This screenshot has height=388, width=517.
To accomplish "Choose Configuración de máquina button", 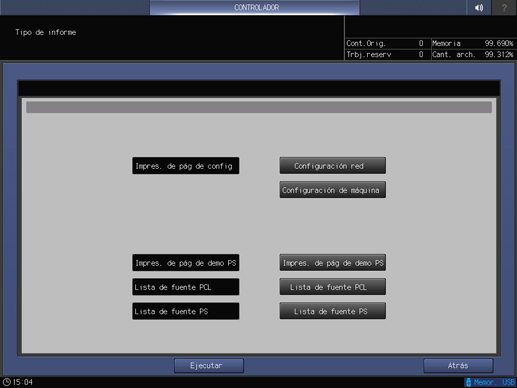I will [x=333, y=190].
